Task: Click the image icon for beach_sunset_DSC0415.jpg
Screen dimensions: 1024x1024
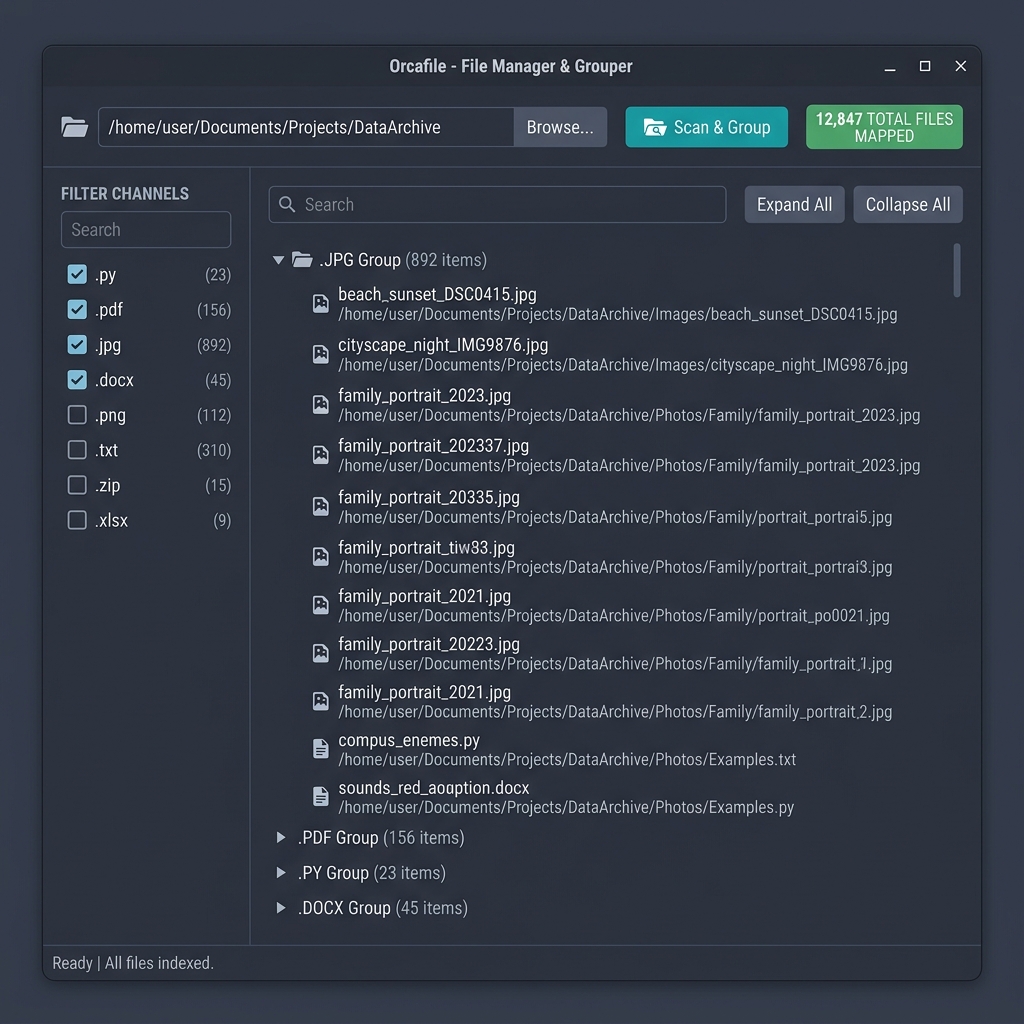Action: point(321,304)
